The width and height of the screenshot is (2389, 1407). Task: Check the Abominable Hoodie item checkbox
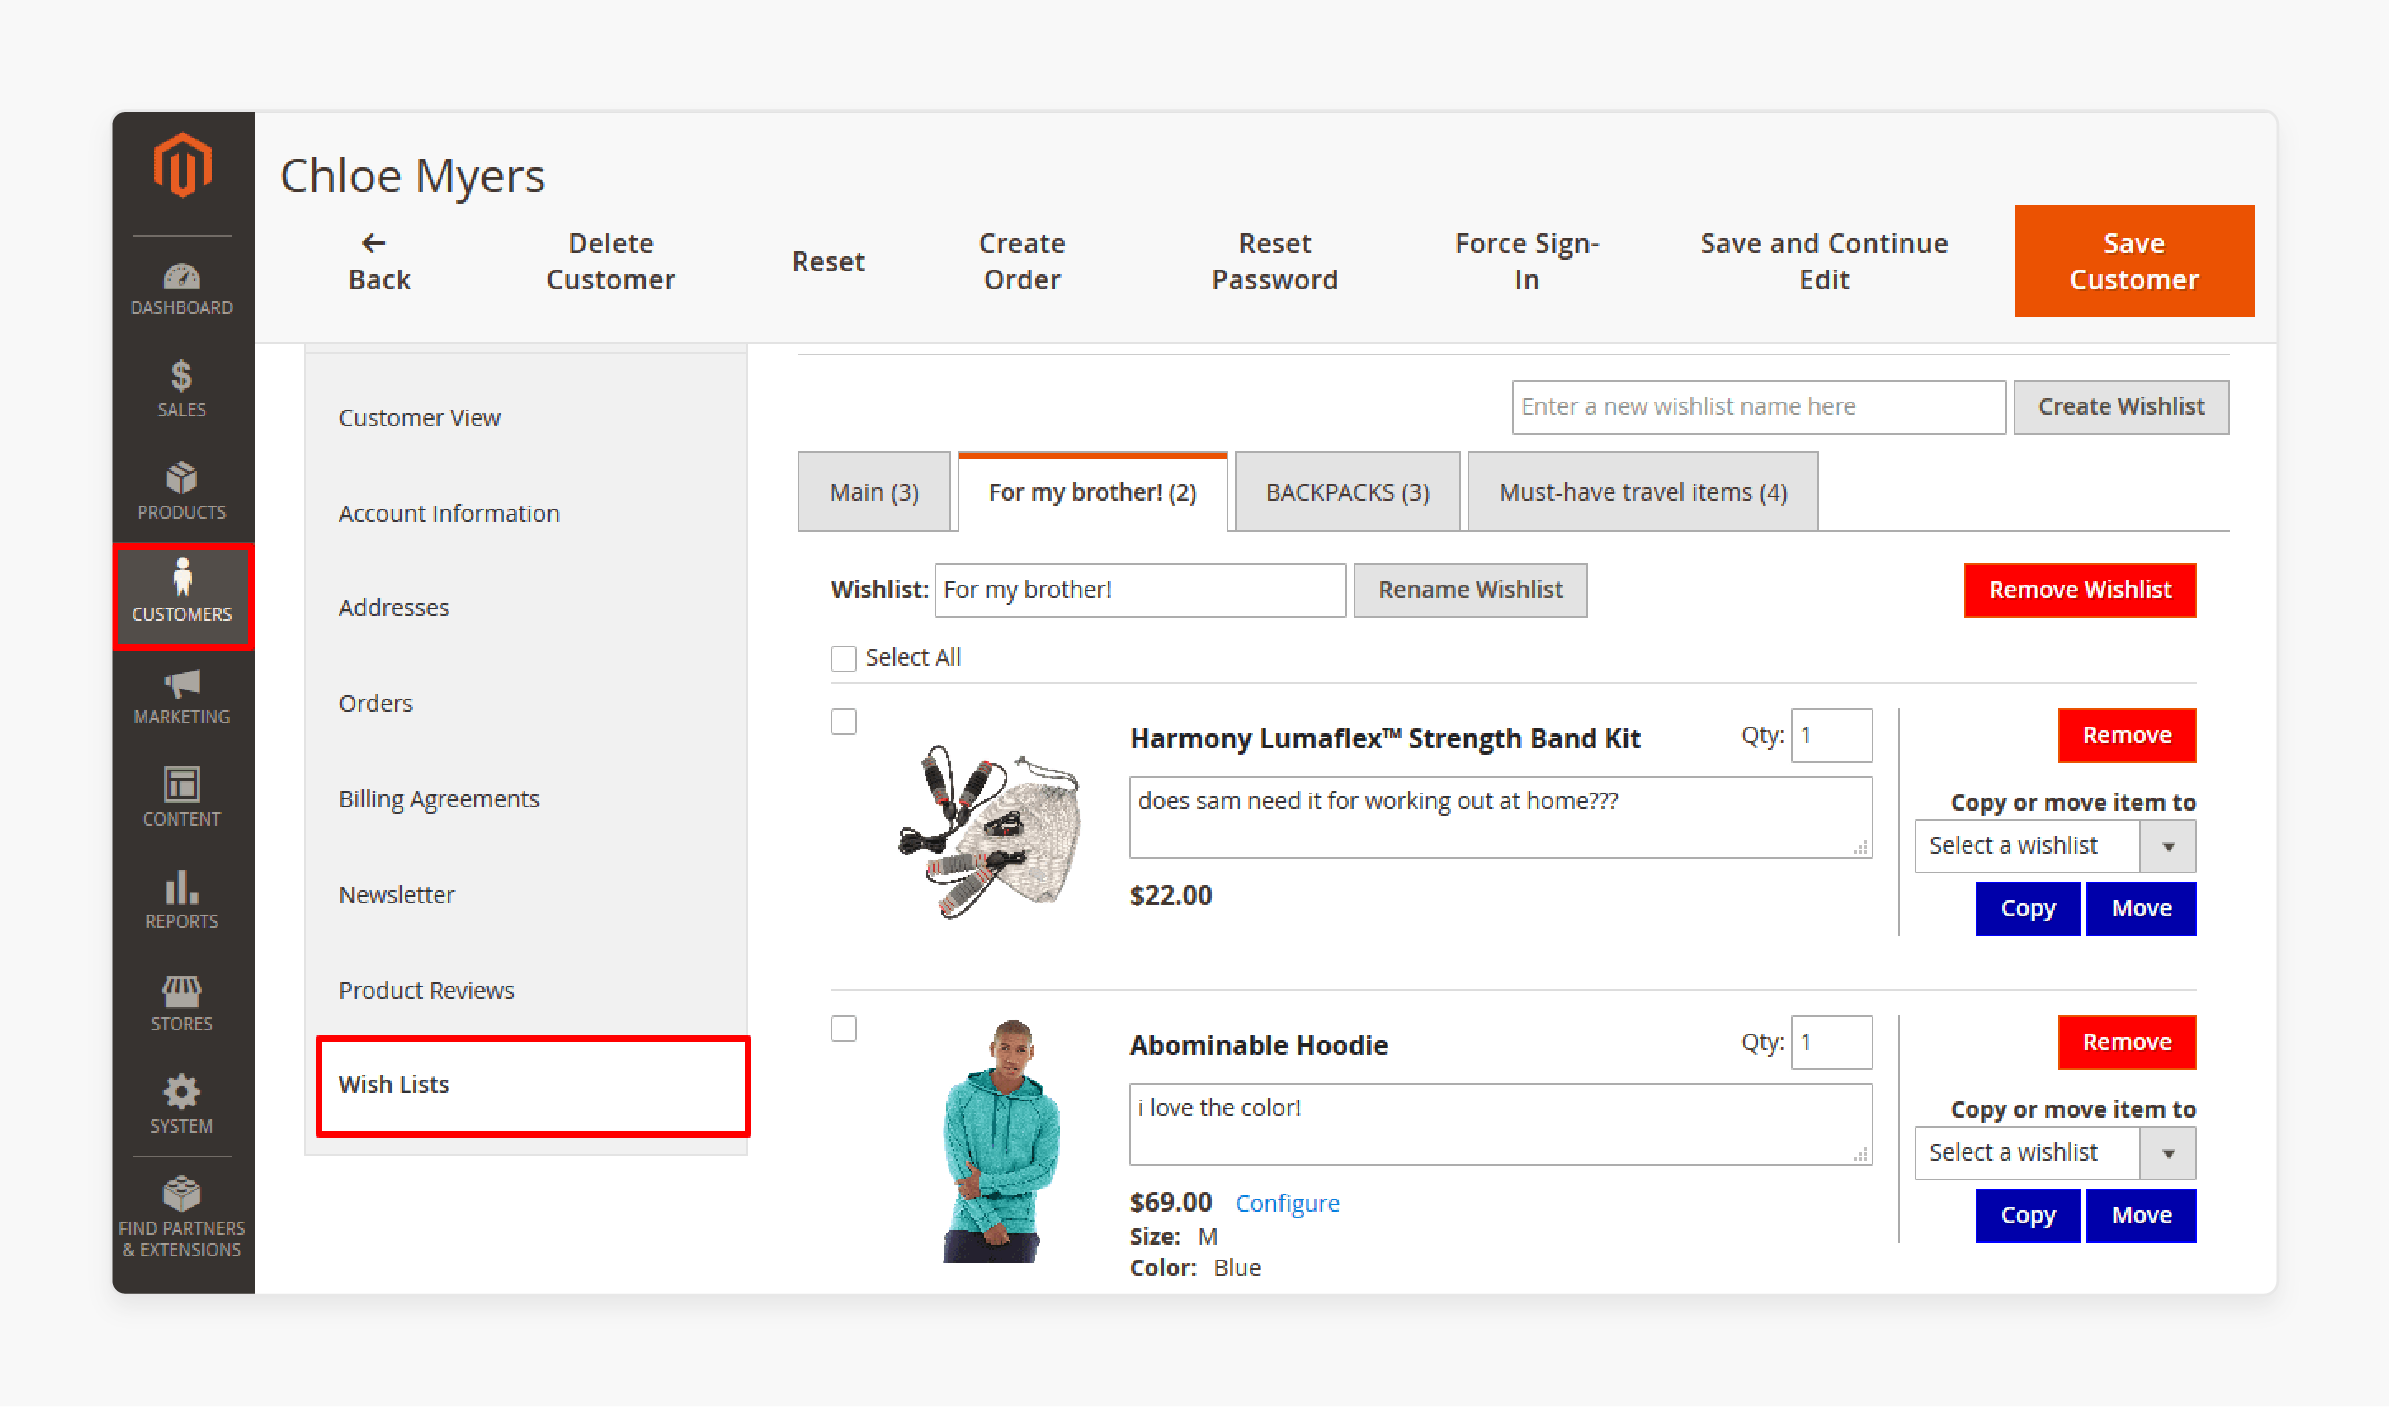tap(844, 1028)
